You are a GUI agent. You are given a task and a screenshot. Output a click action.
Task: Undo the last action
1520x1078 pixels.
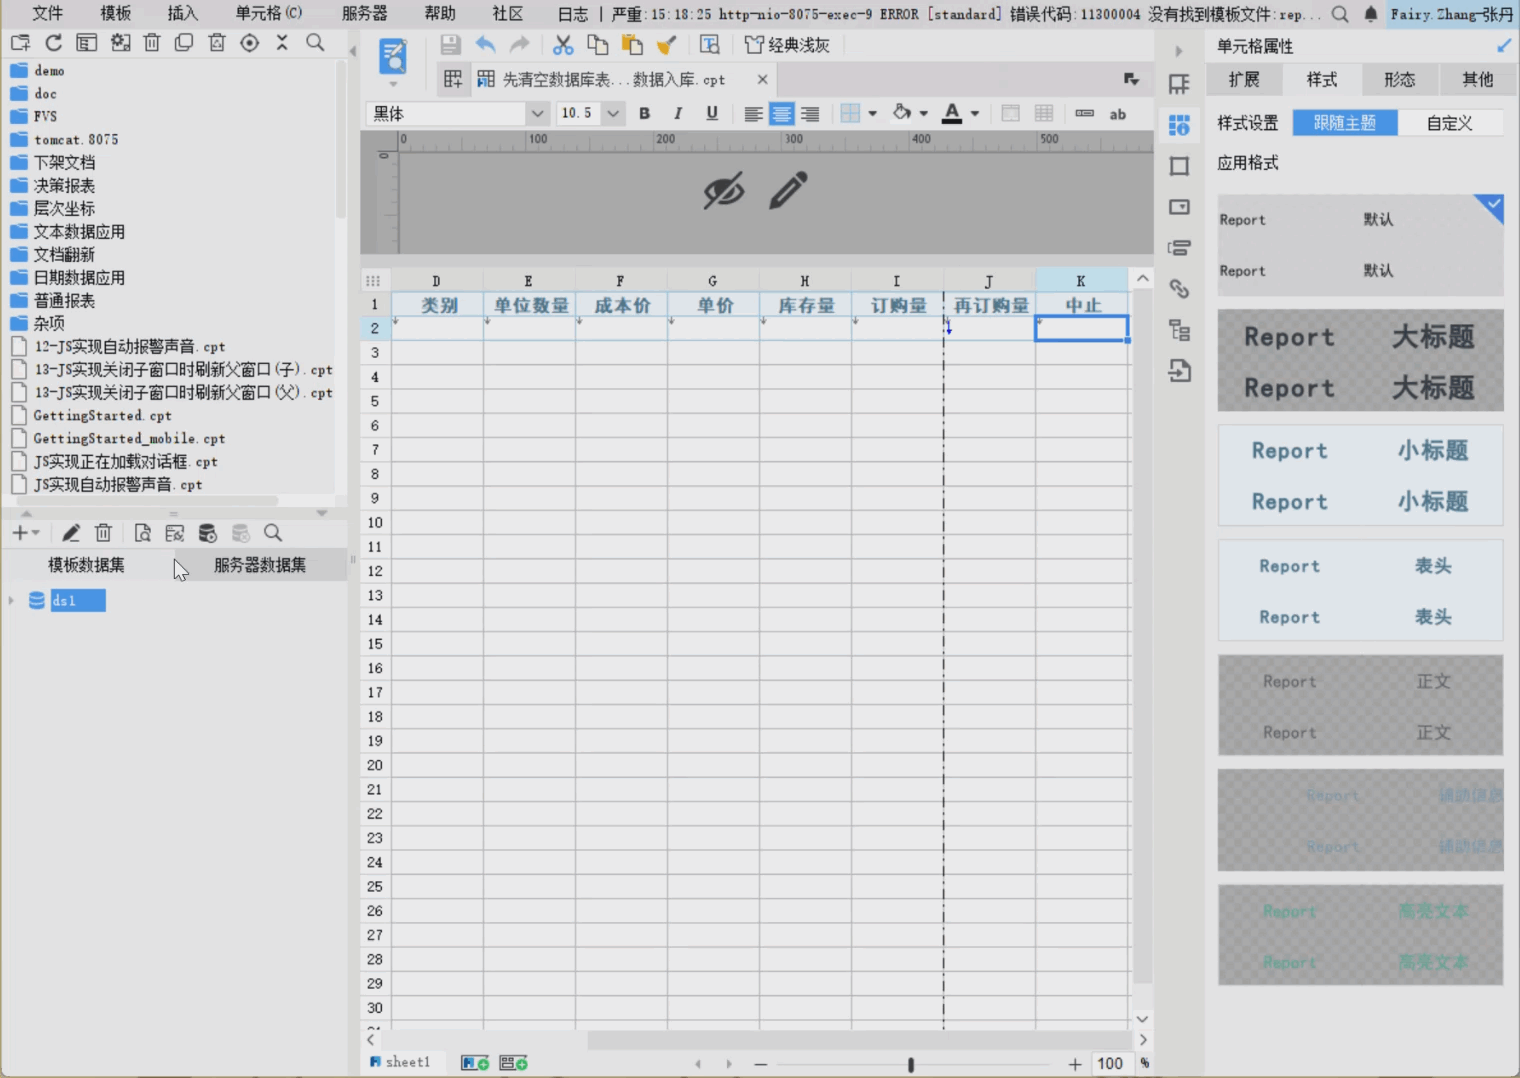[x=485, y=45]
